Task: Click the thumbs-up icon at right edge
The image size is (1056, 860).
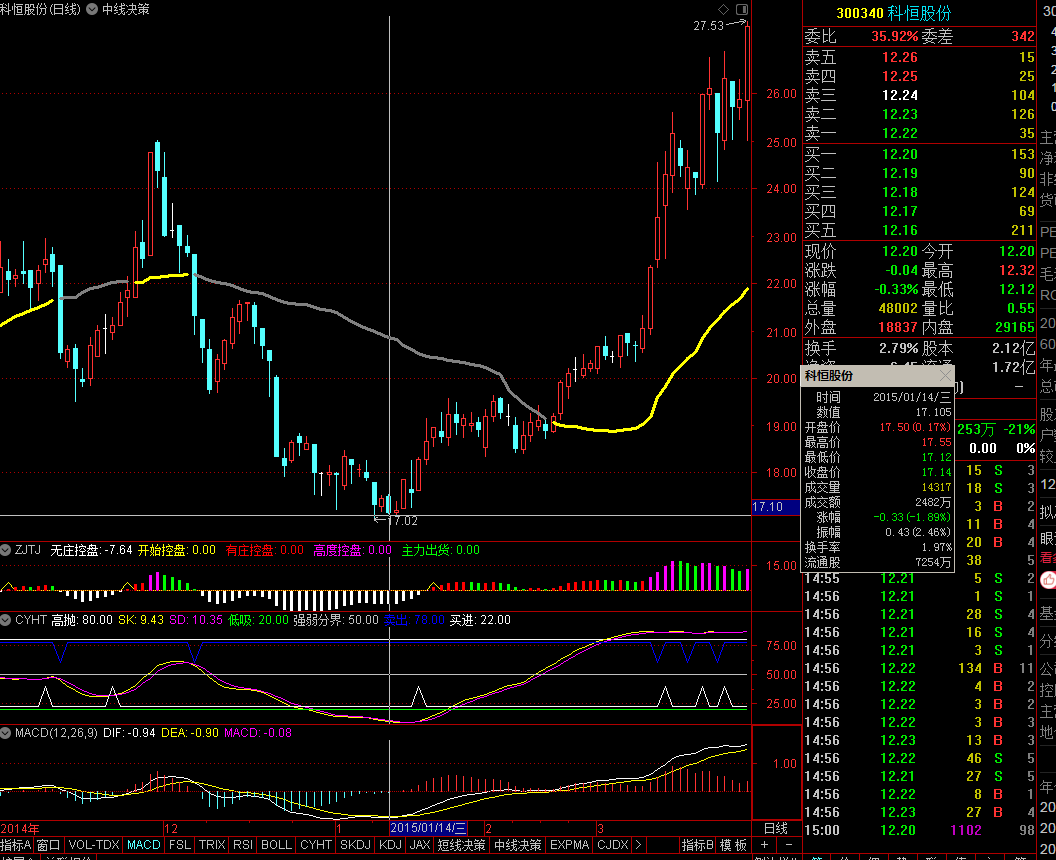Action: (1049, 579)
